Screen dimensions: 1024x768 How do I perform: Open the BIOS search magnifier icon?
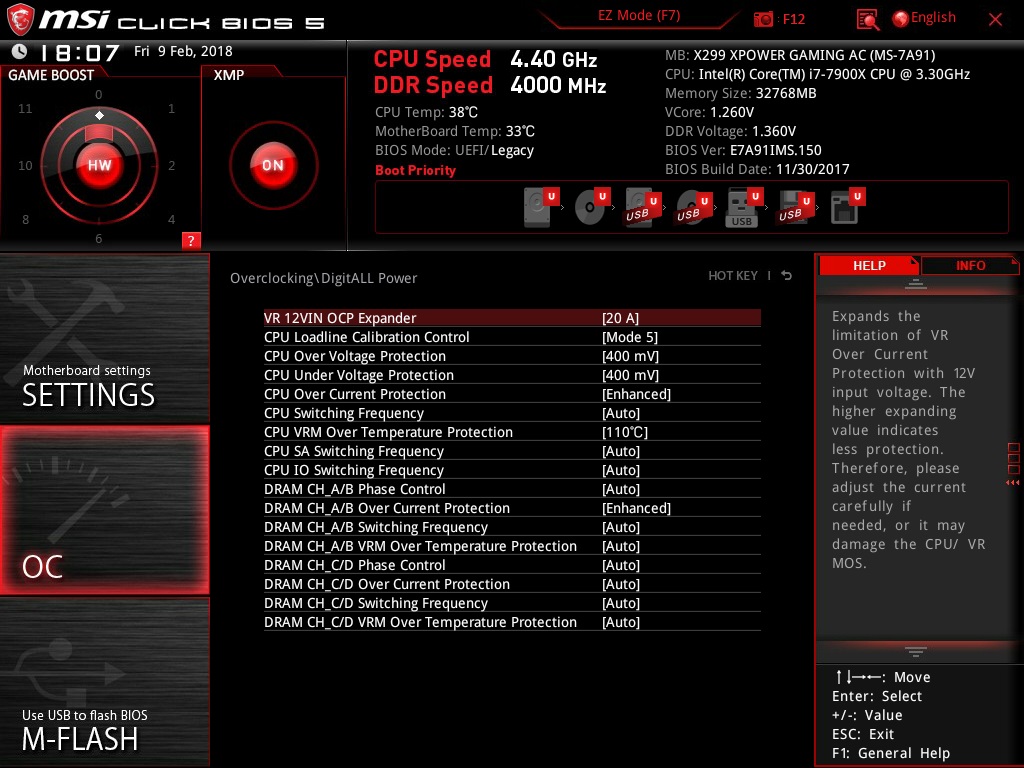(x=868, y=20)
